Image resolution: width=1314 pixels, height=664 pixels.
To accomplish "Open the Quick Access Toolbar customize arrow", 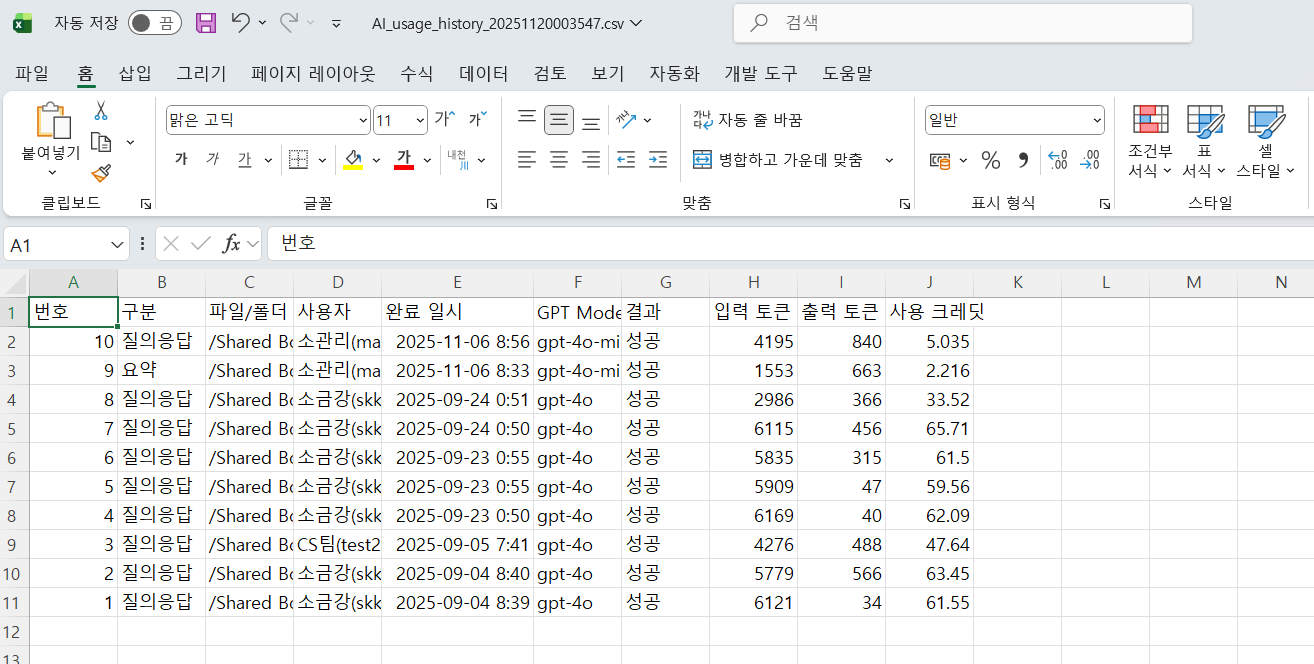I will coord(336,23).
